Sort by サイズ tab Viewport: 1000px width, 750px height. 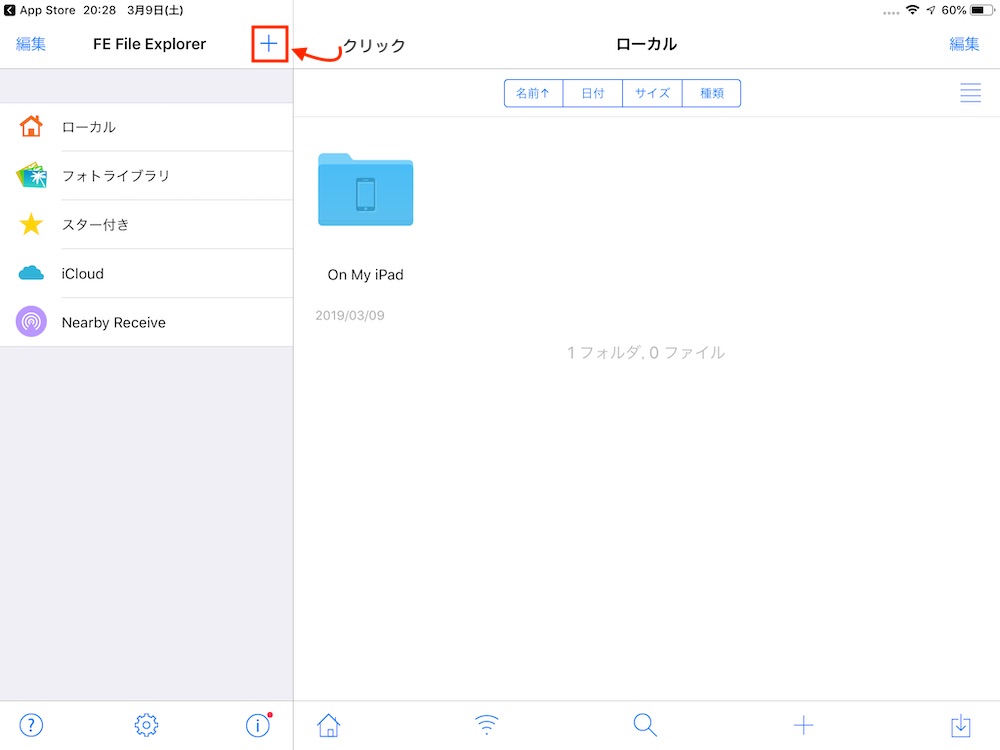[x=652, y=93]
